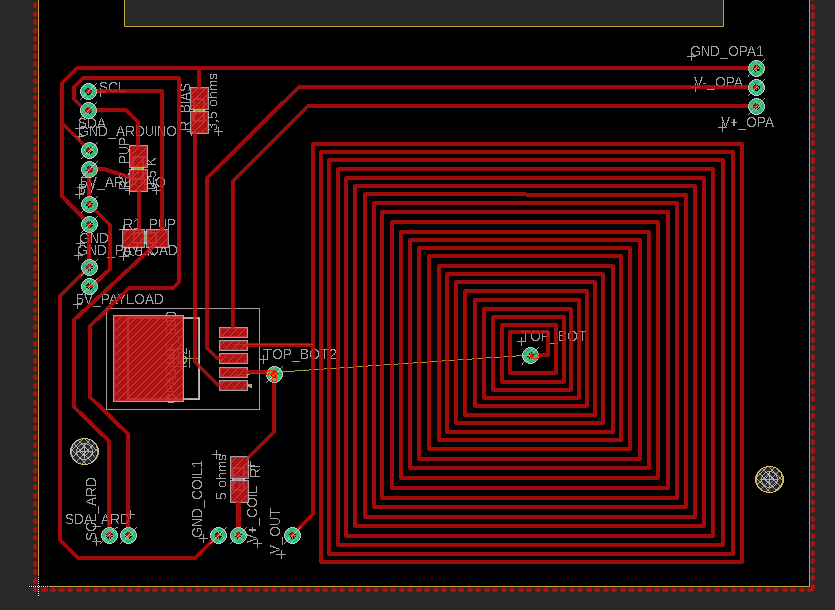The height and width of the screenshot is (610, 835).
Task: Select the V+_COIL pad
Action: pos(238,536)
